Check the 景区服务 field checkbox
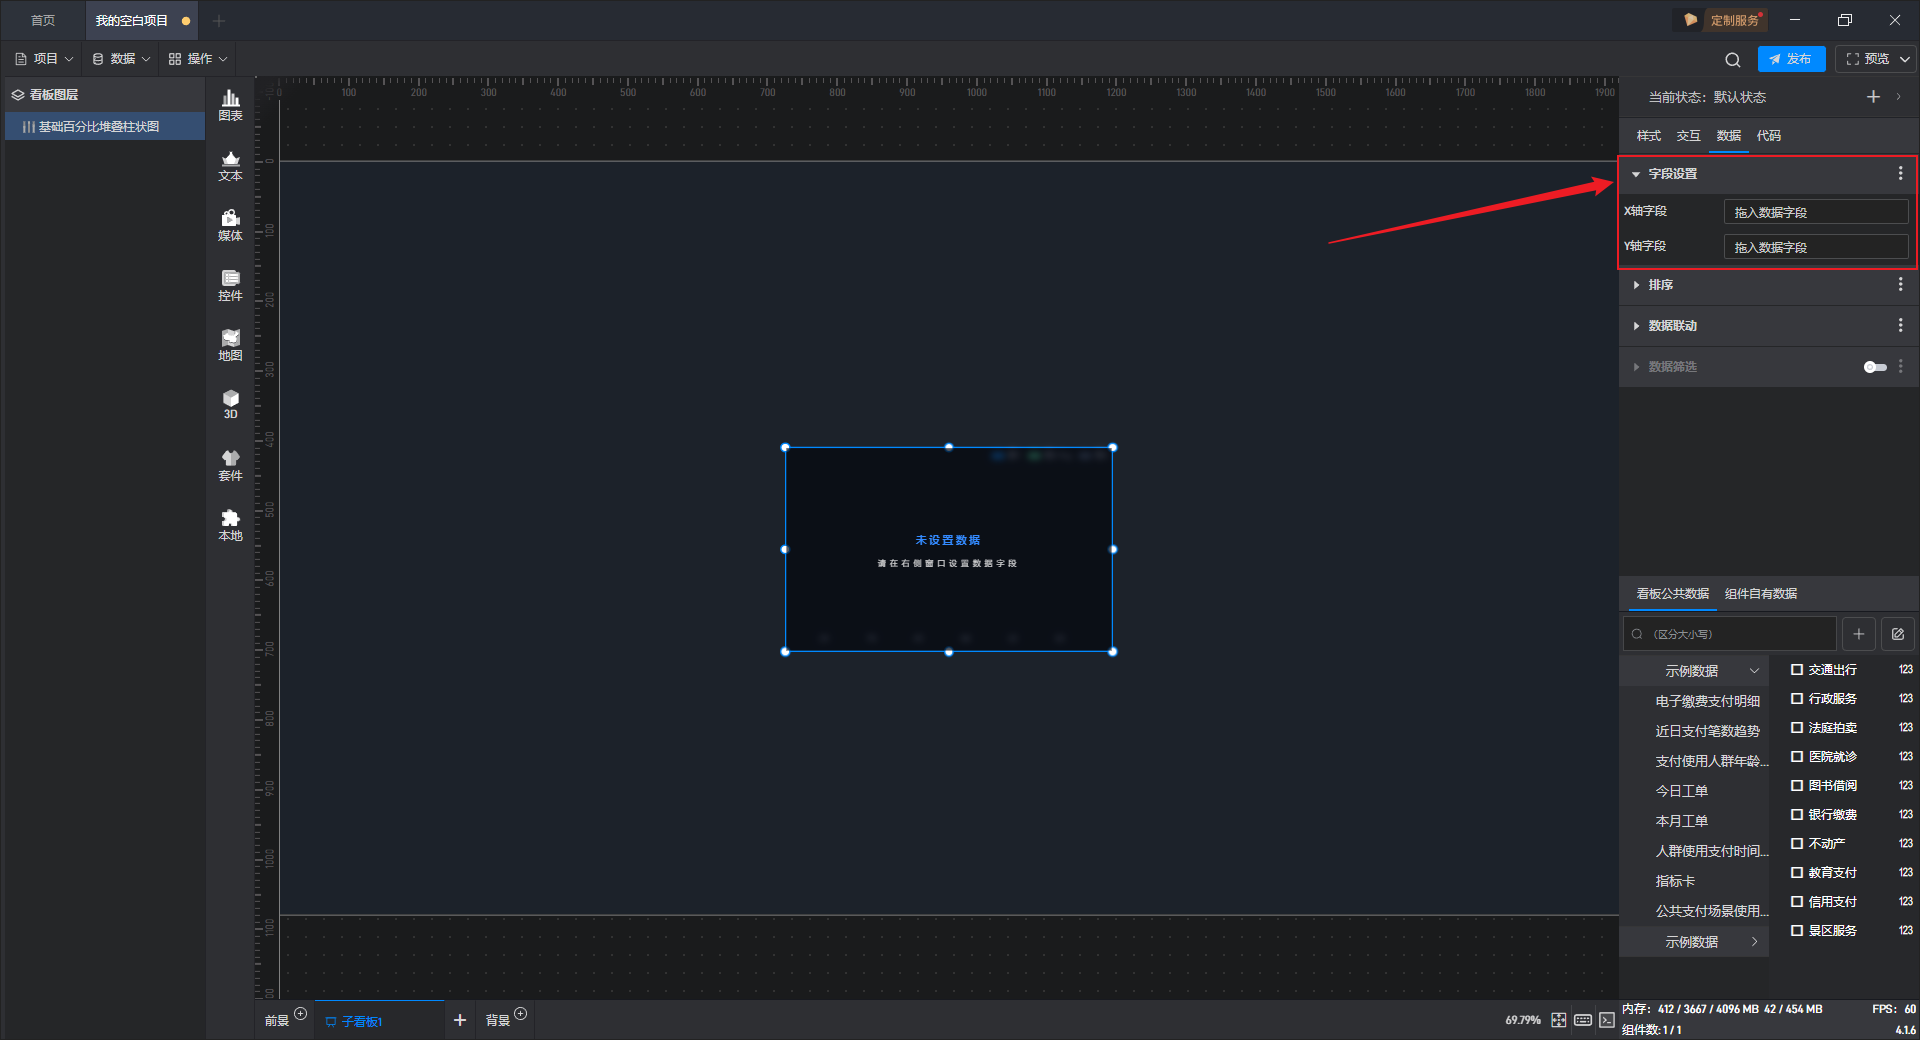 pyautogui.click(x=1797, y=931)
